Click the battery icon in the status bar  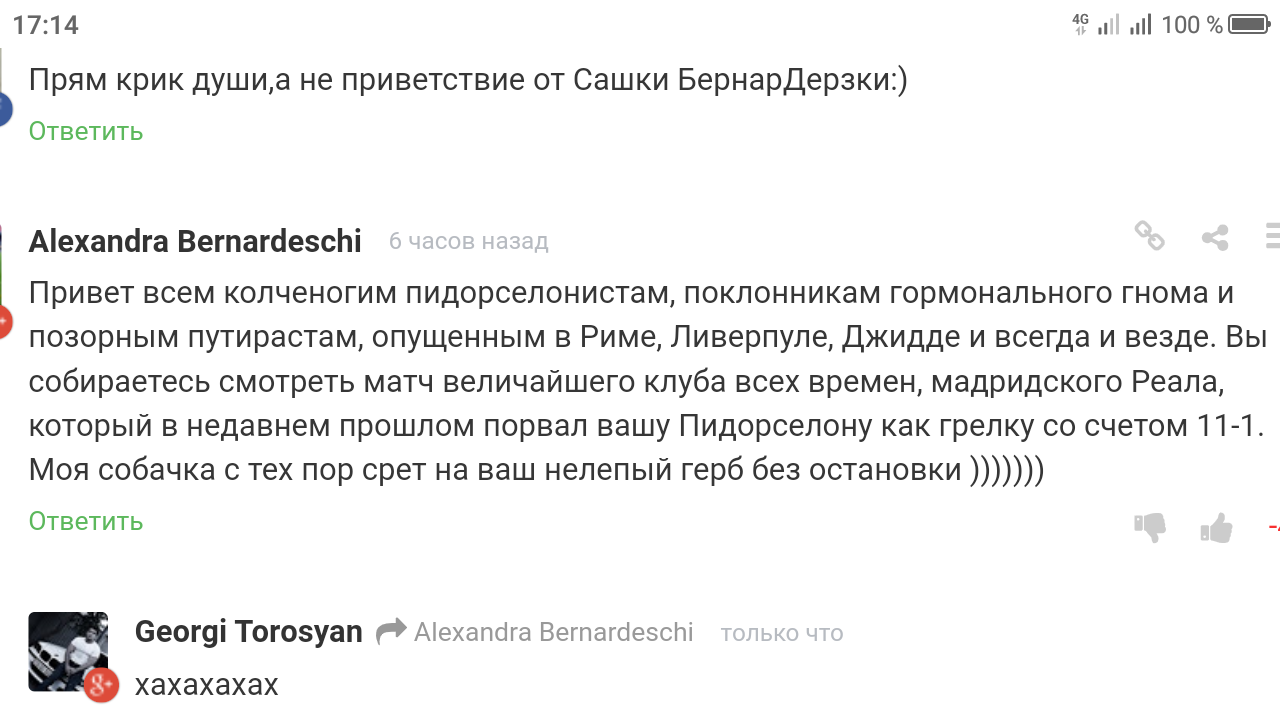pyautogui.click(x=1248, y=25)
